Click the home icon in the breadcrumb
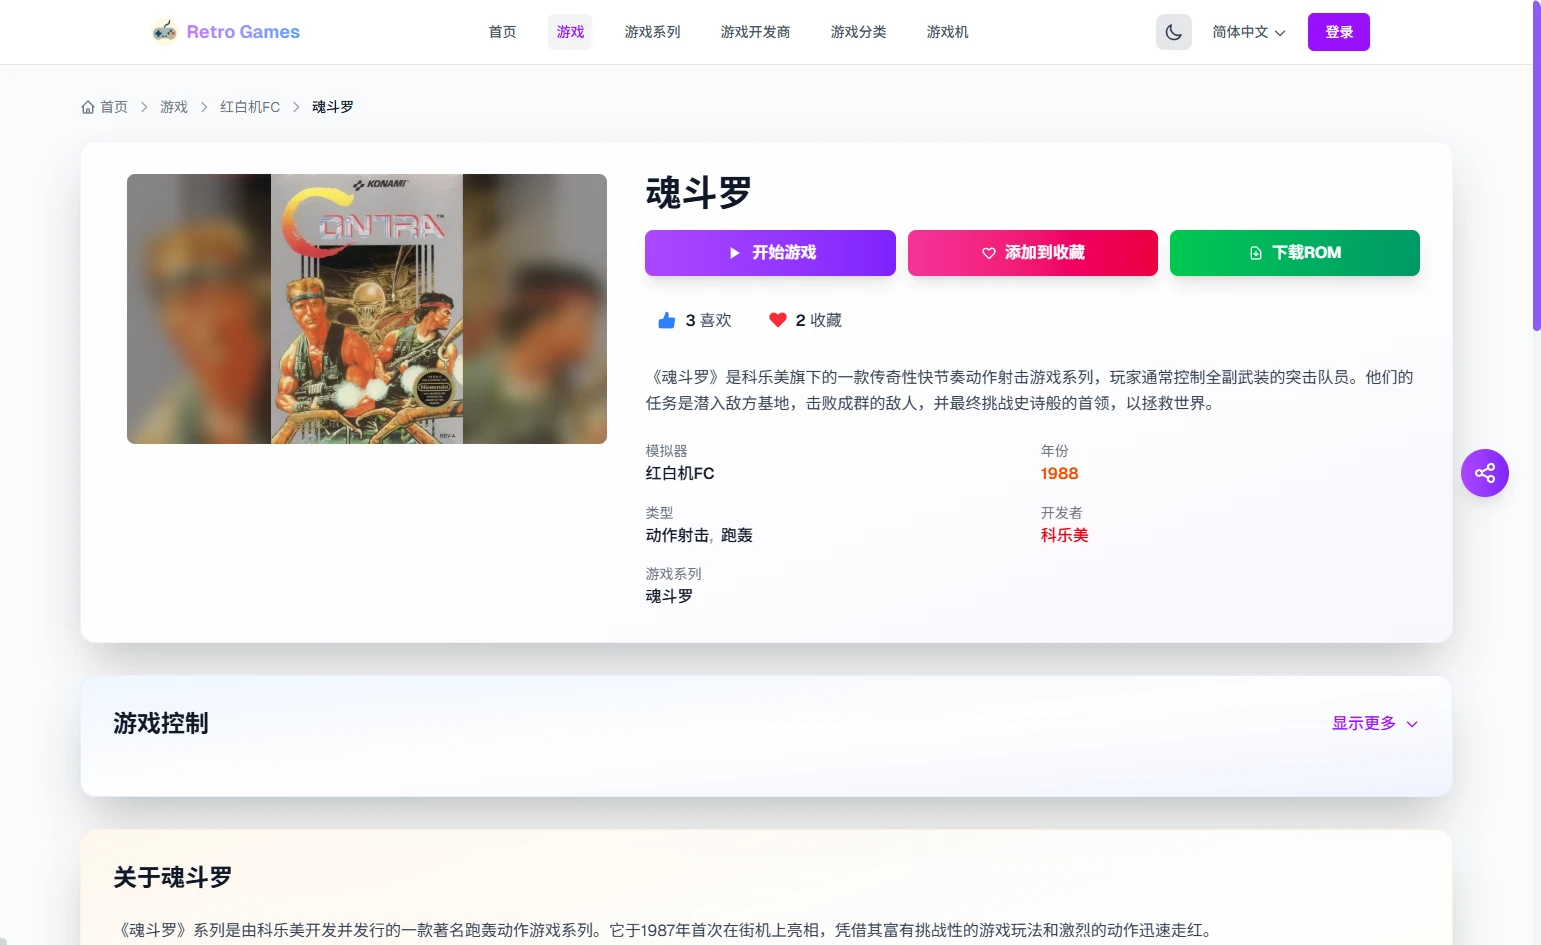 (88, 107)
